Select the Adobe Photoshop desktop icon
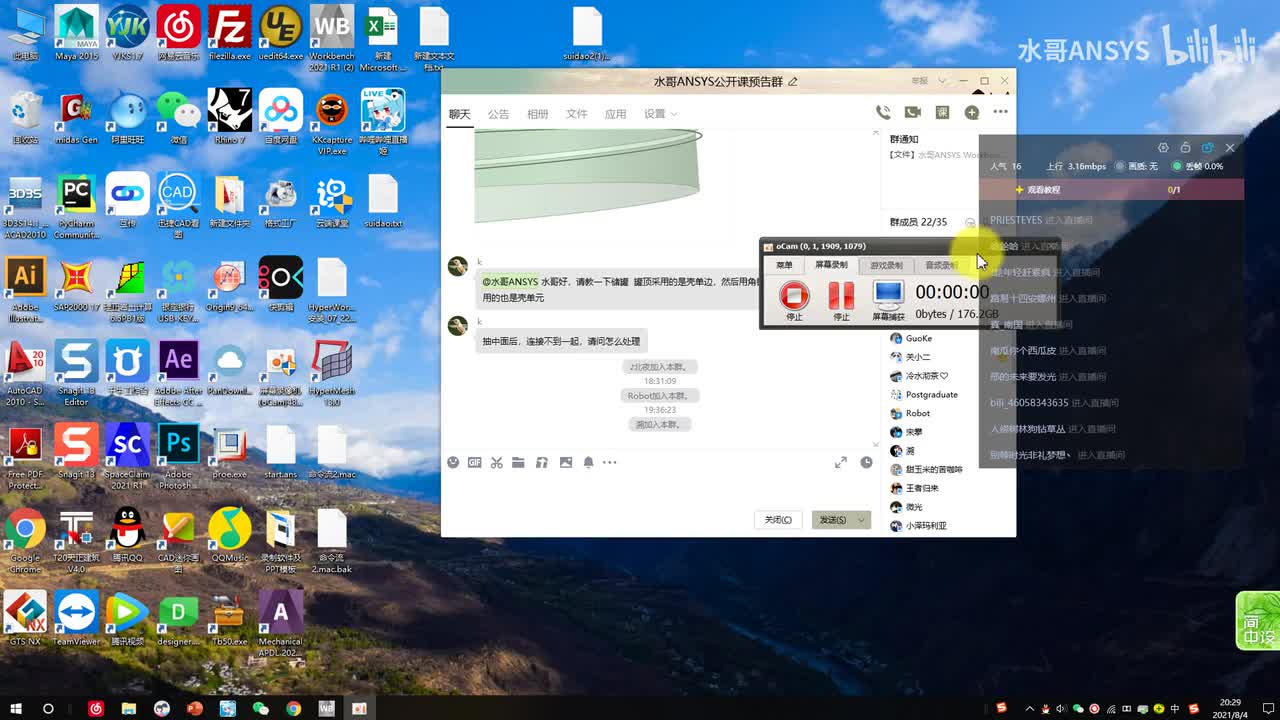Screen dimensions: 1280x720 [x=178, y=457]
